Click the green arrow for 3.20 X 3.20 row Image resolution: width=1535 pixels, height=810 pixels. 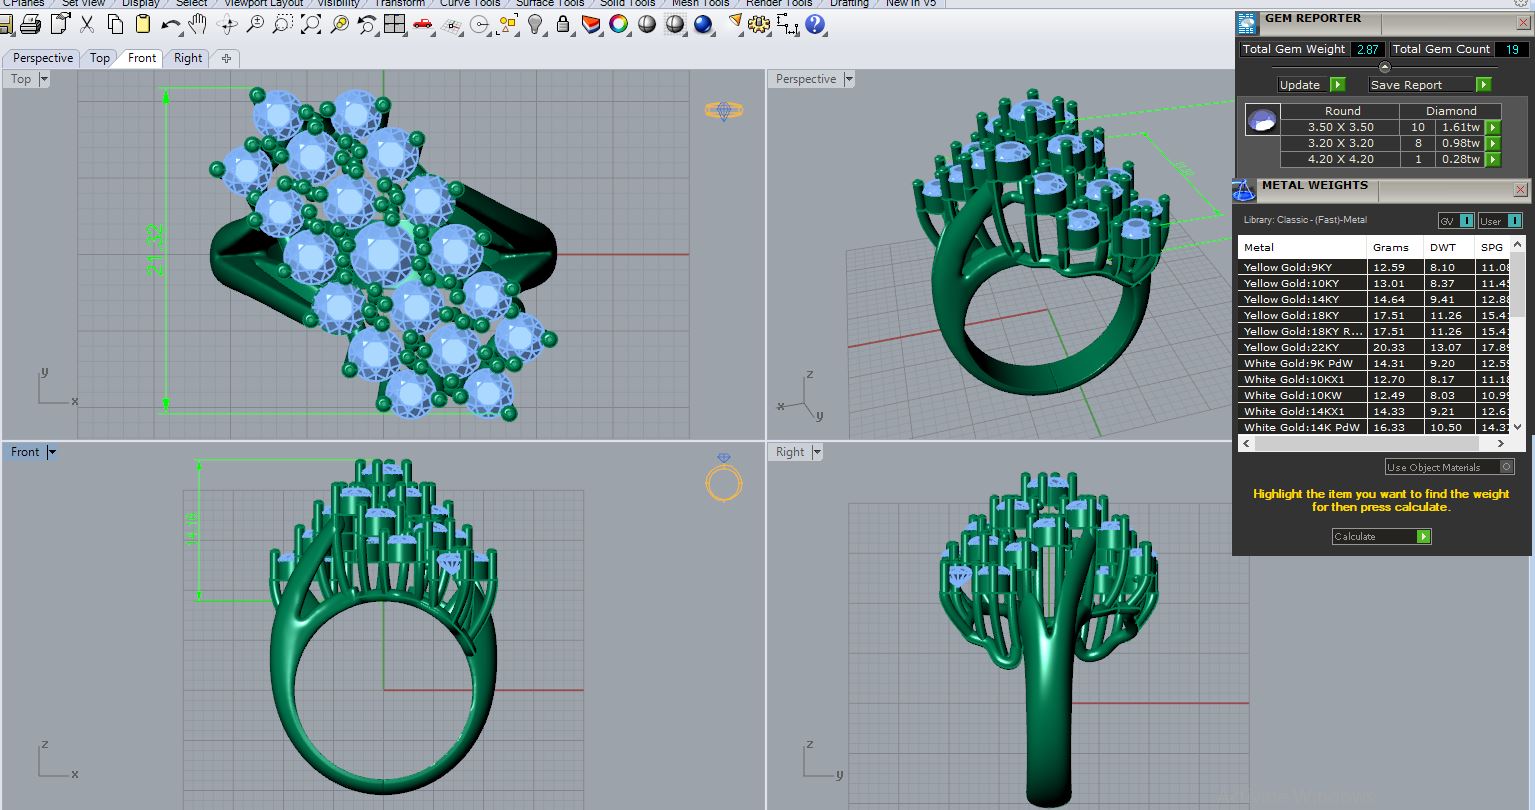[x=1493, y=143]
